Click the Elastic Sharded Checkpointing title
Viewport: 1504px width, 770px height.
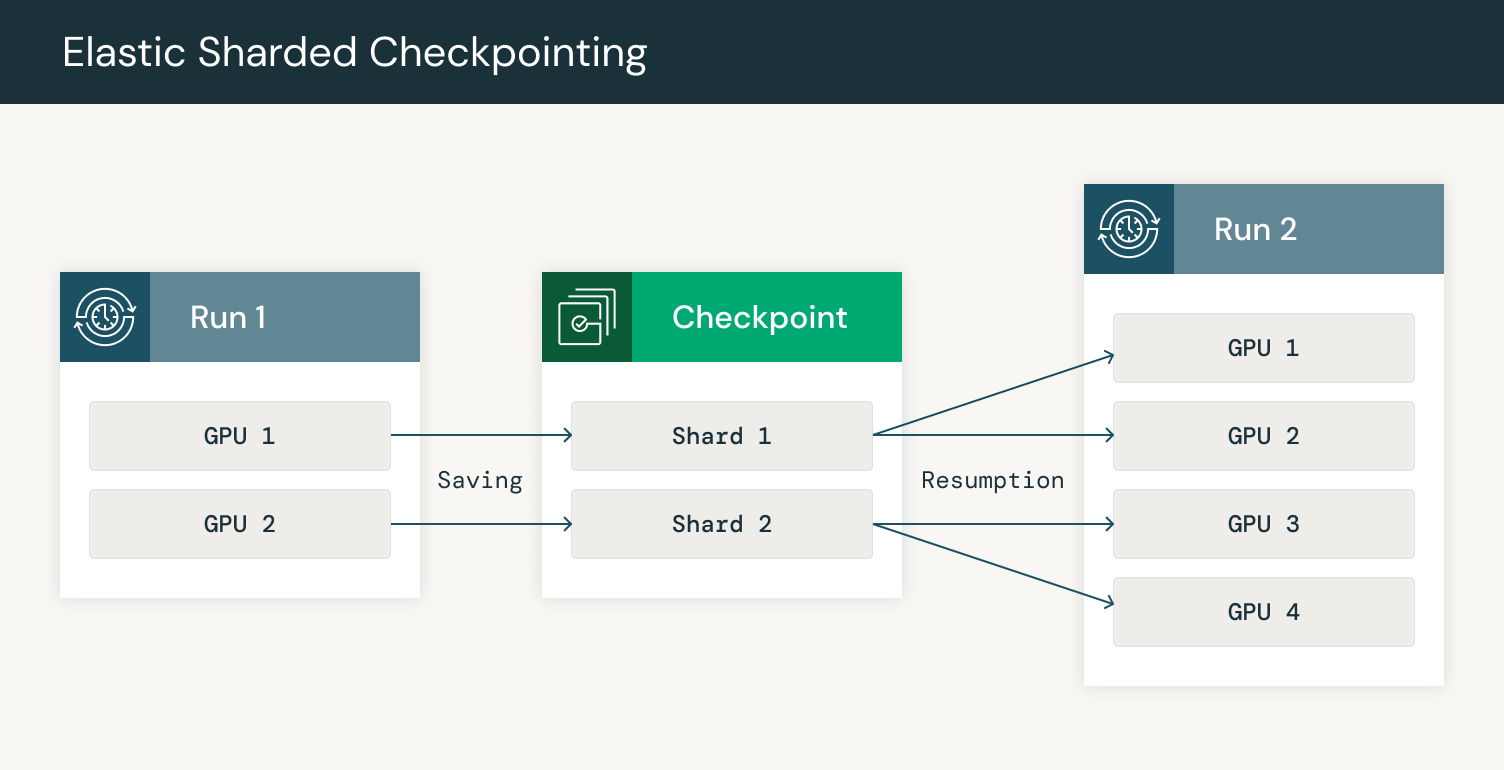tap(354, 52)
